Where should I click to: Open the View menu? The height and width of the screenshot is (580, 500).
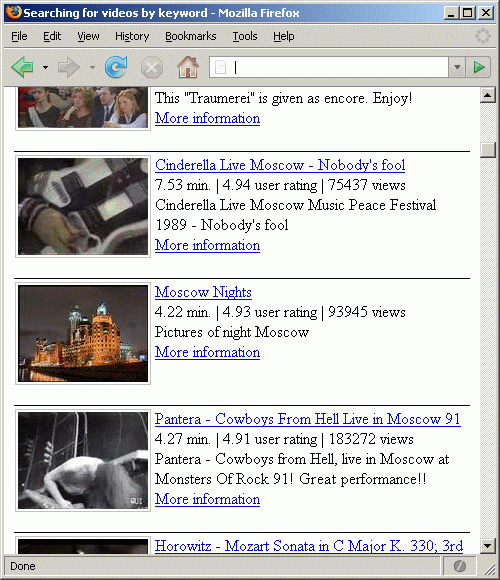coord(88,36)
